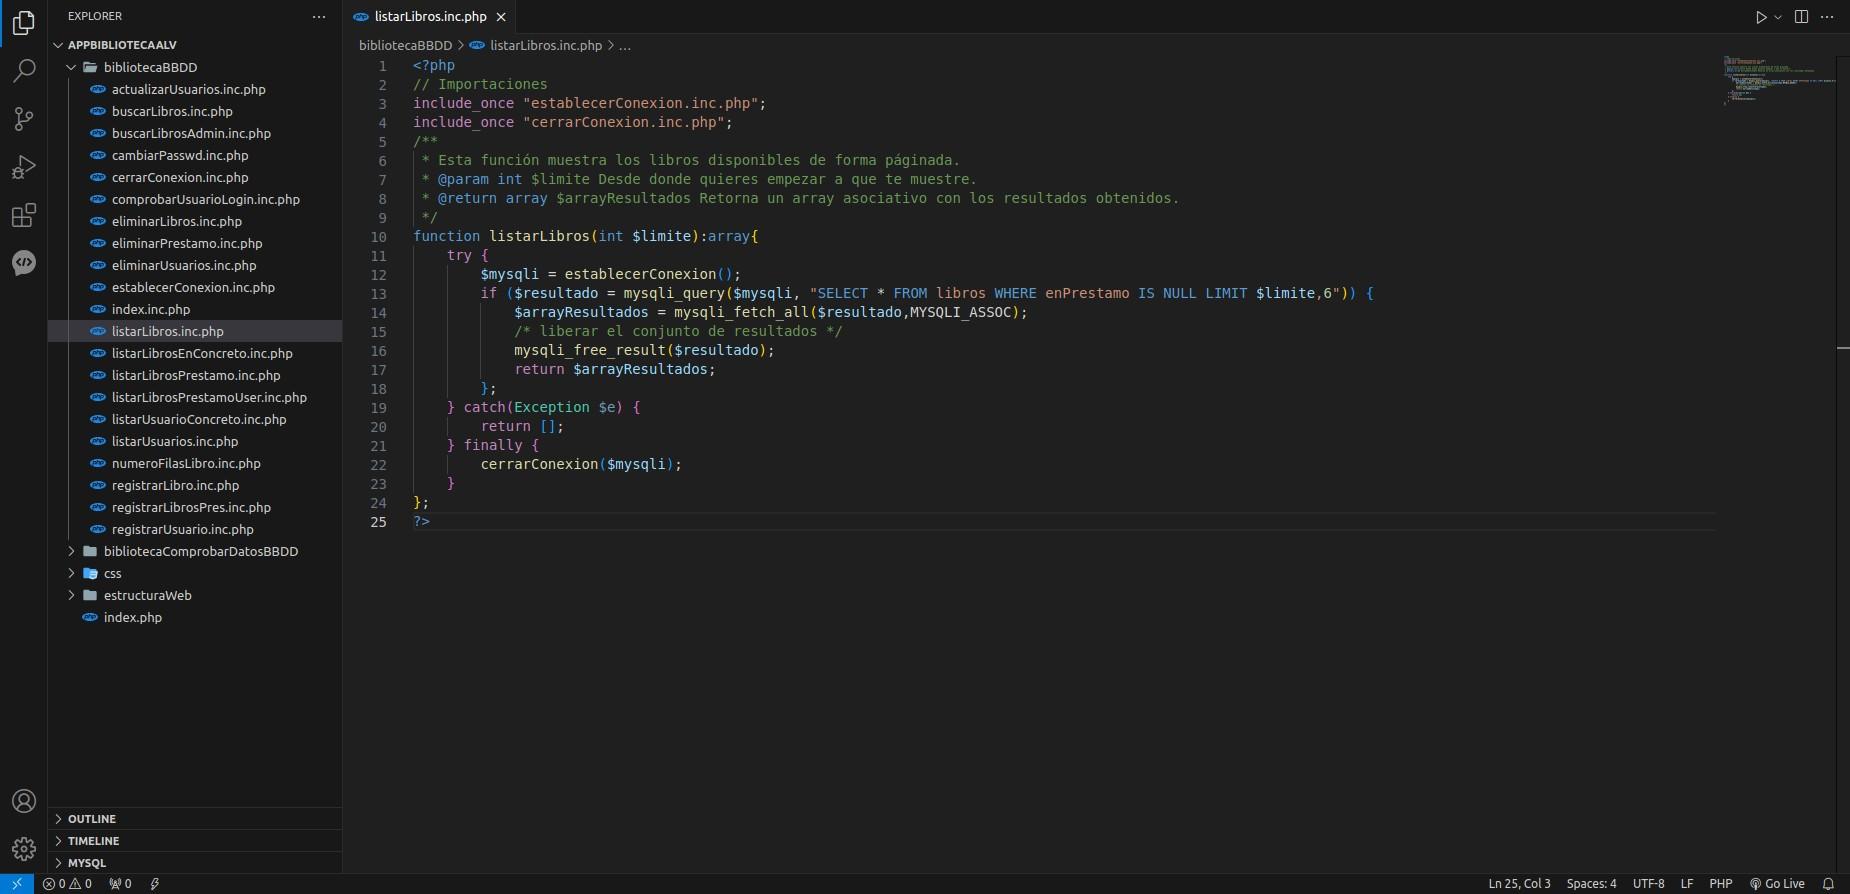The image size is (1850, 894).
Task: Open buscarLibros.inc.php file
Action: 195,111
